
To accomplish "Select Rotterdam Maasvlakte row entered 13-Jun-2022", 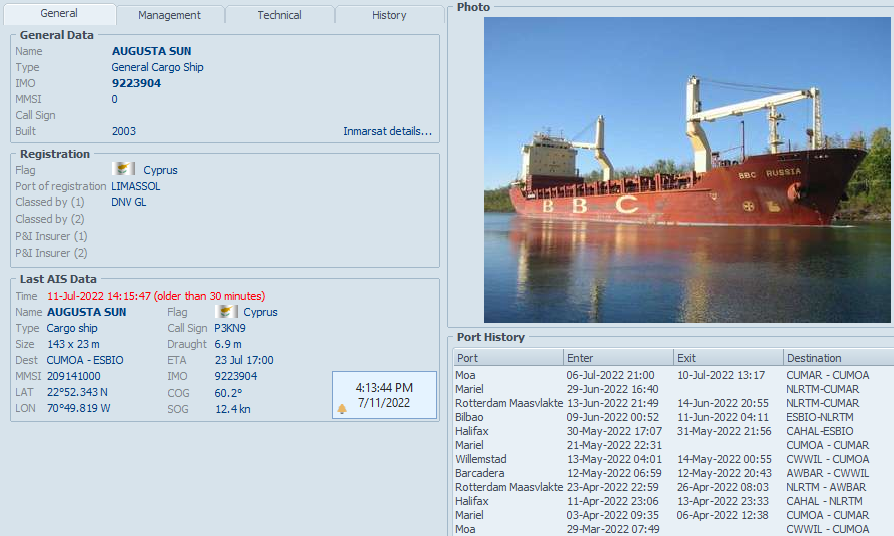I will tap(673, 403).
